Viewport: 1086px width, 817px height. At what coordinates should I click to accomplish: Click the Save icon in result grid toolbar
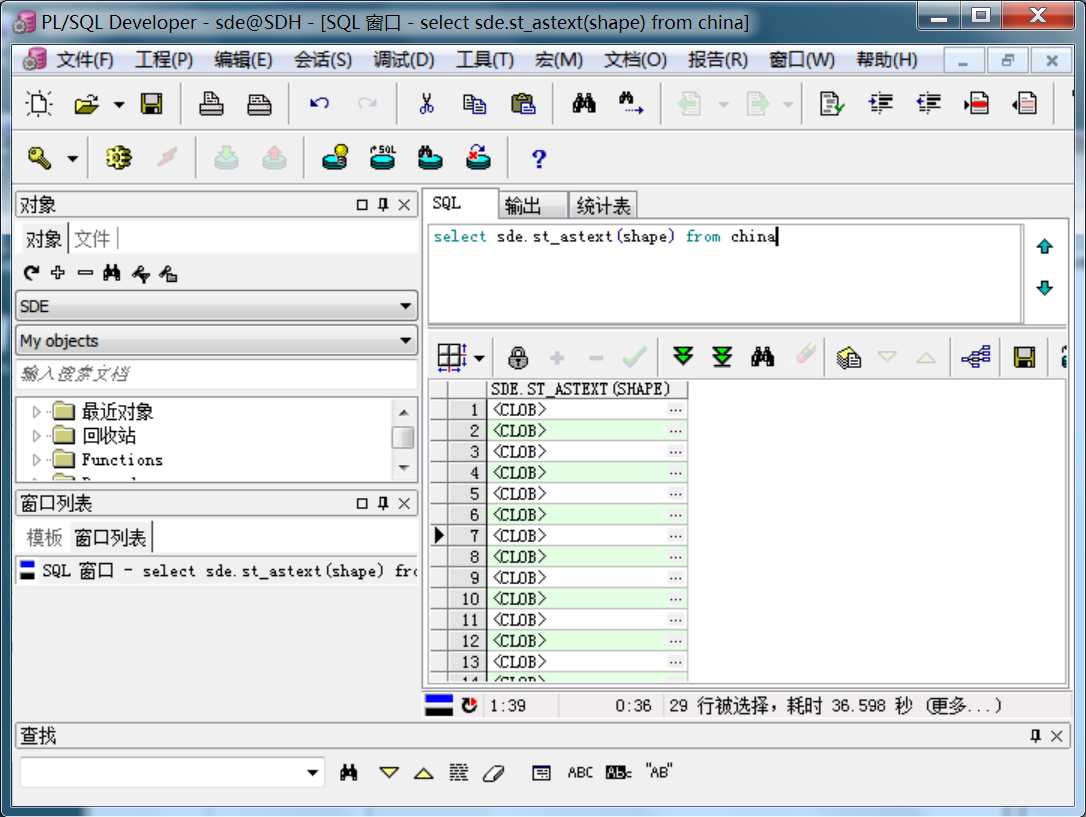coord(1024,357)
